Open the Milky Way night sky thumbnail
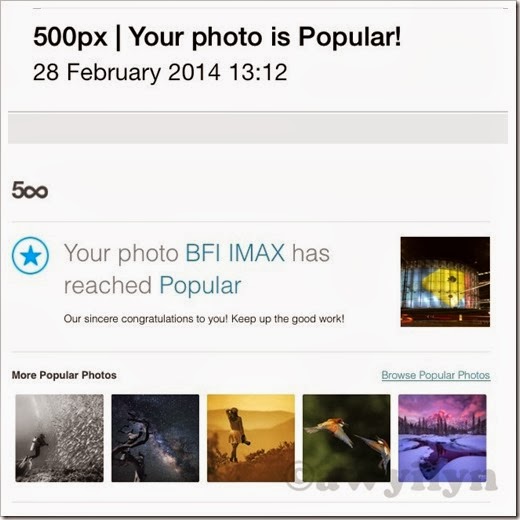The width and height of the screenshot is (520, 520). click(x=155, y=438)
